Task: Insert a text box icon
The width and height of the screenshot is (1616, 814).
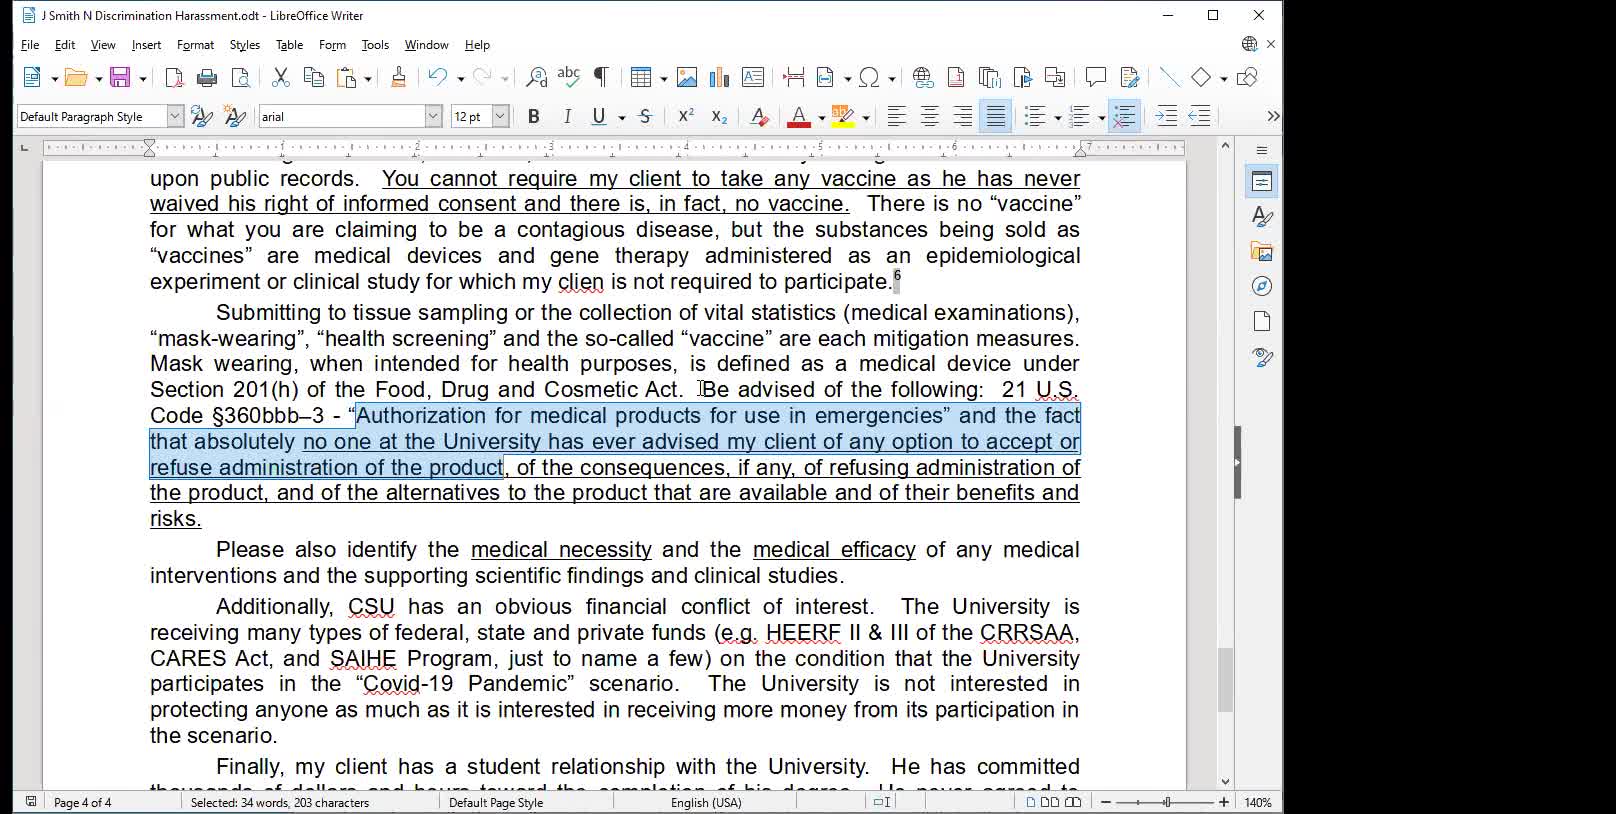Action: point(753,78)
